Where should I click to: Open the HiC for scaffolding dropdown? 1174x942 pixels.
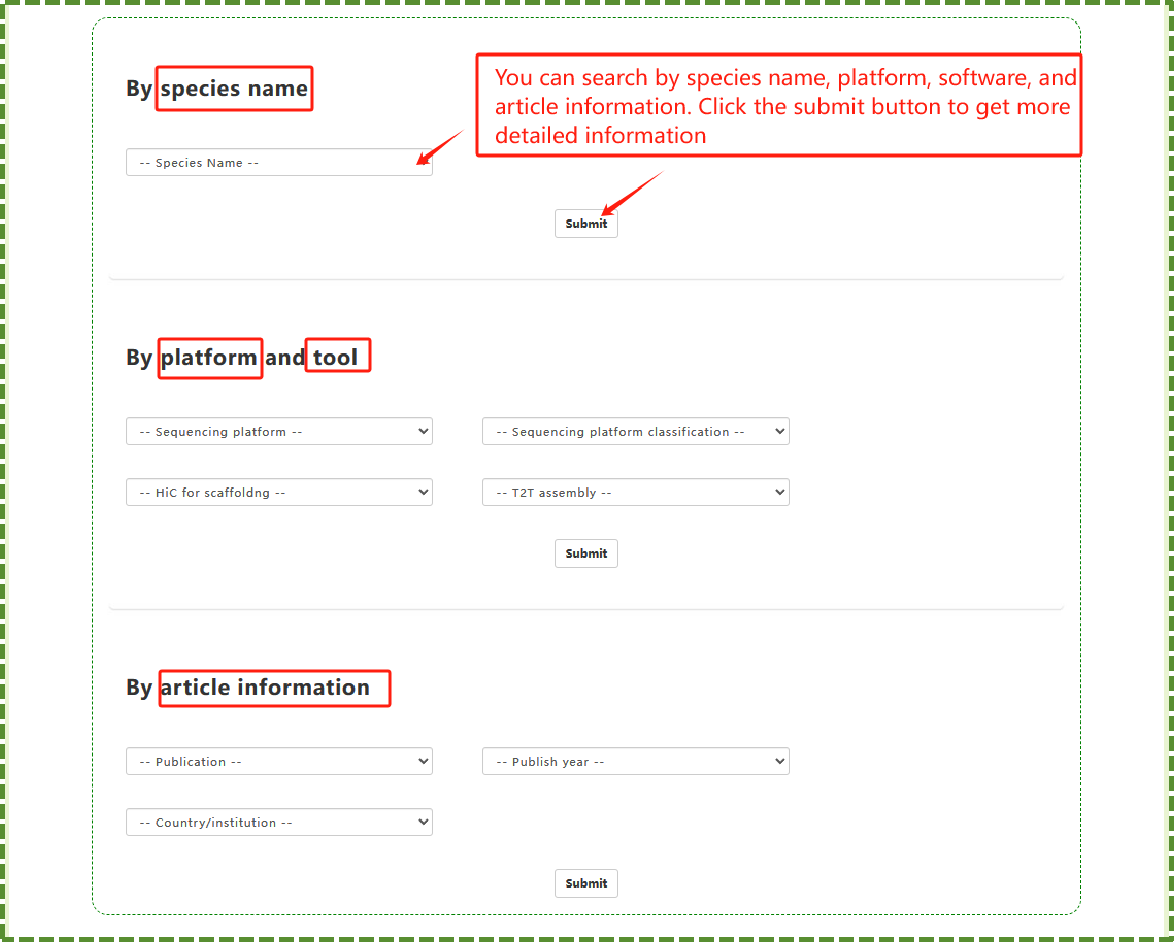[x=279, y=493]
